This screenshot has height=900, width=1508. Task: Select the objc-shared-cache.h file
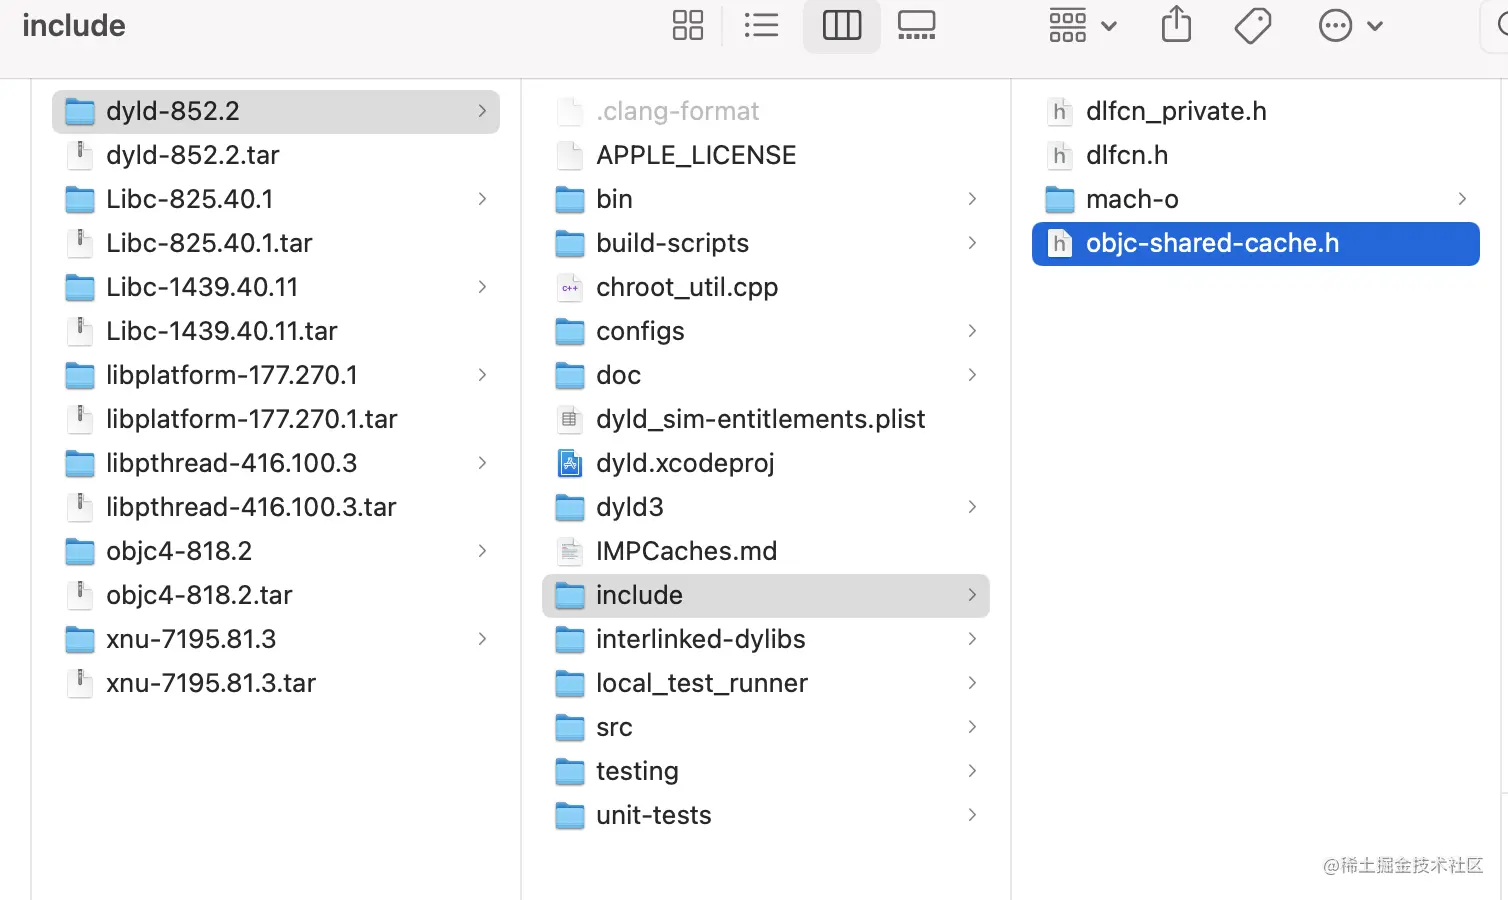1256,243
